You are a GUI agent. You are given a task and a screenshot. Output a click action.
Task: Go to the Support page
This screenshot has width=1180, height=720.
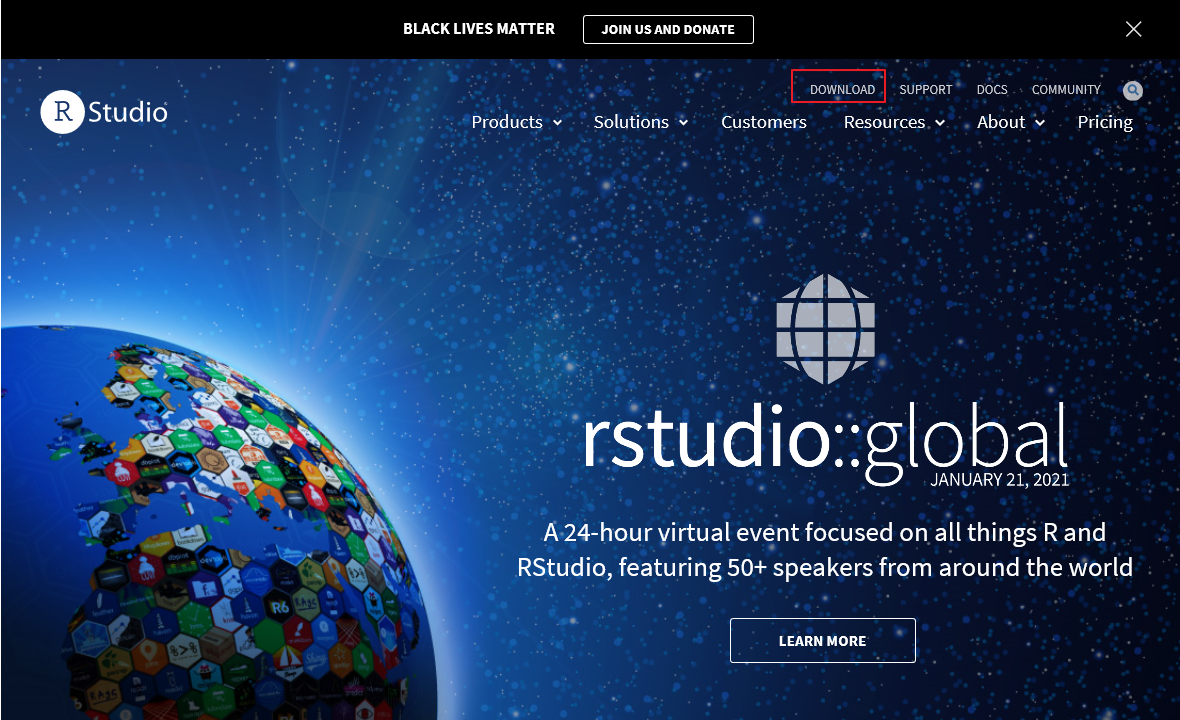click(x=926, y=90)
